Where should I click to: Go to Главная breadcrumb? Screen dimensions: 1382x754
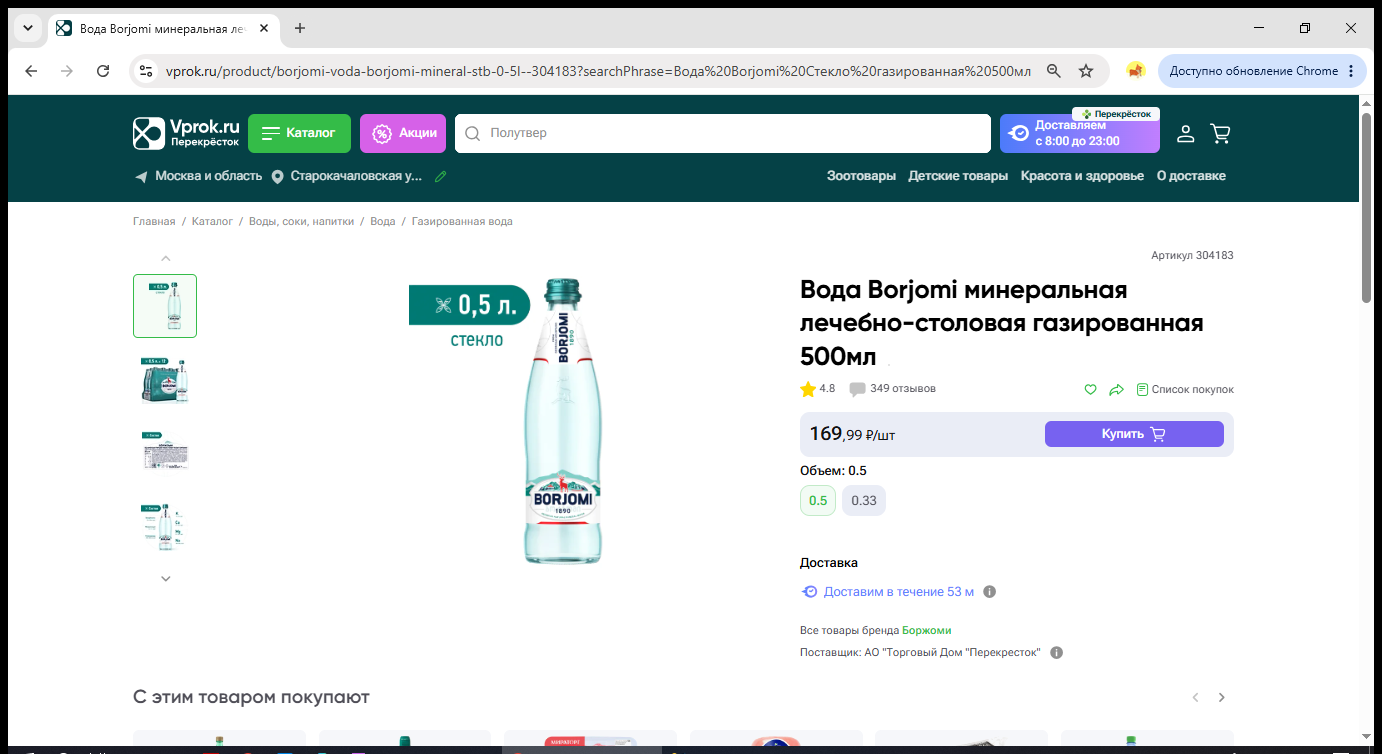coord(154,221)
